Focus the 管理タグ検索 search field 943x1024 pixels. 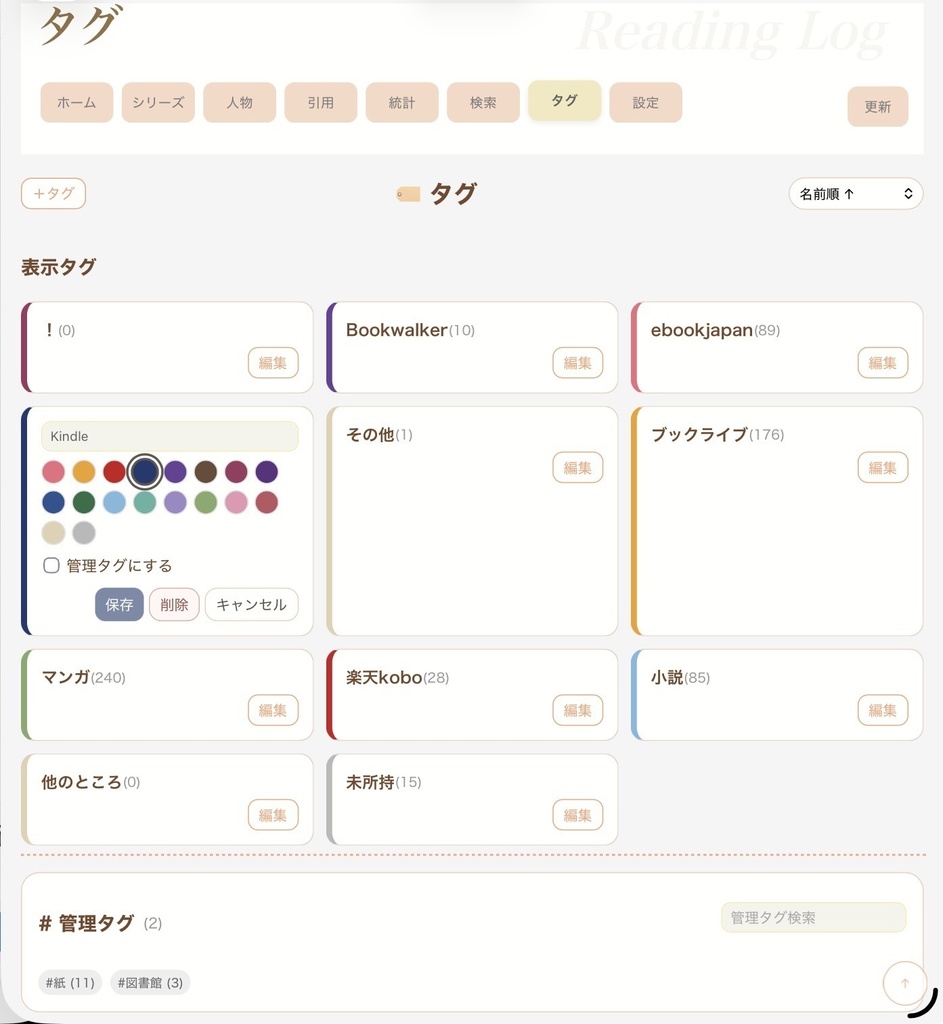tap(814, 918)
